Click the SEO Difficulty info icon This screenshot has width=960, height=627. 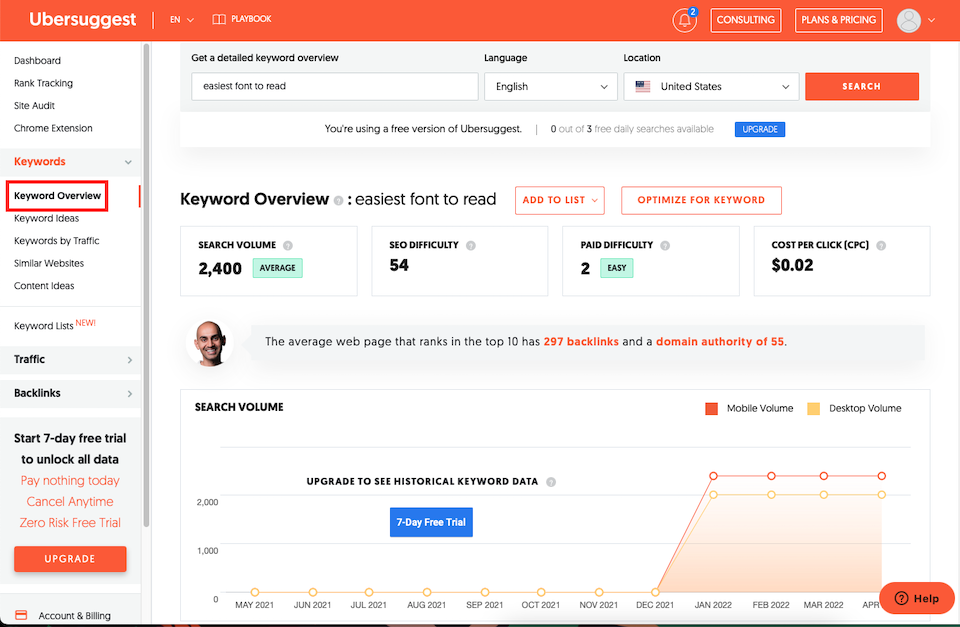[x=471, y=245]
